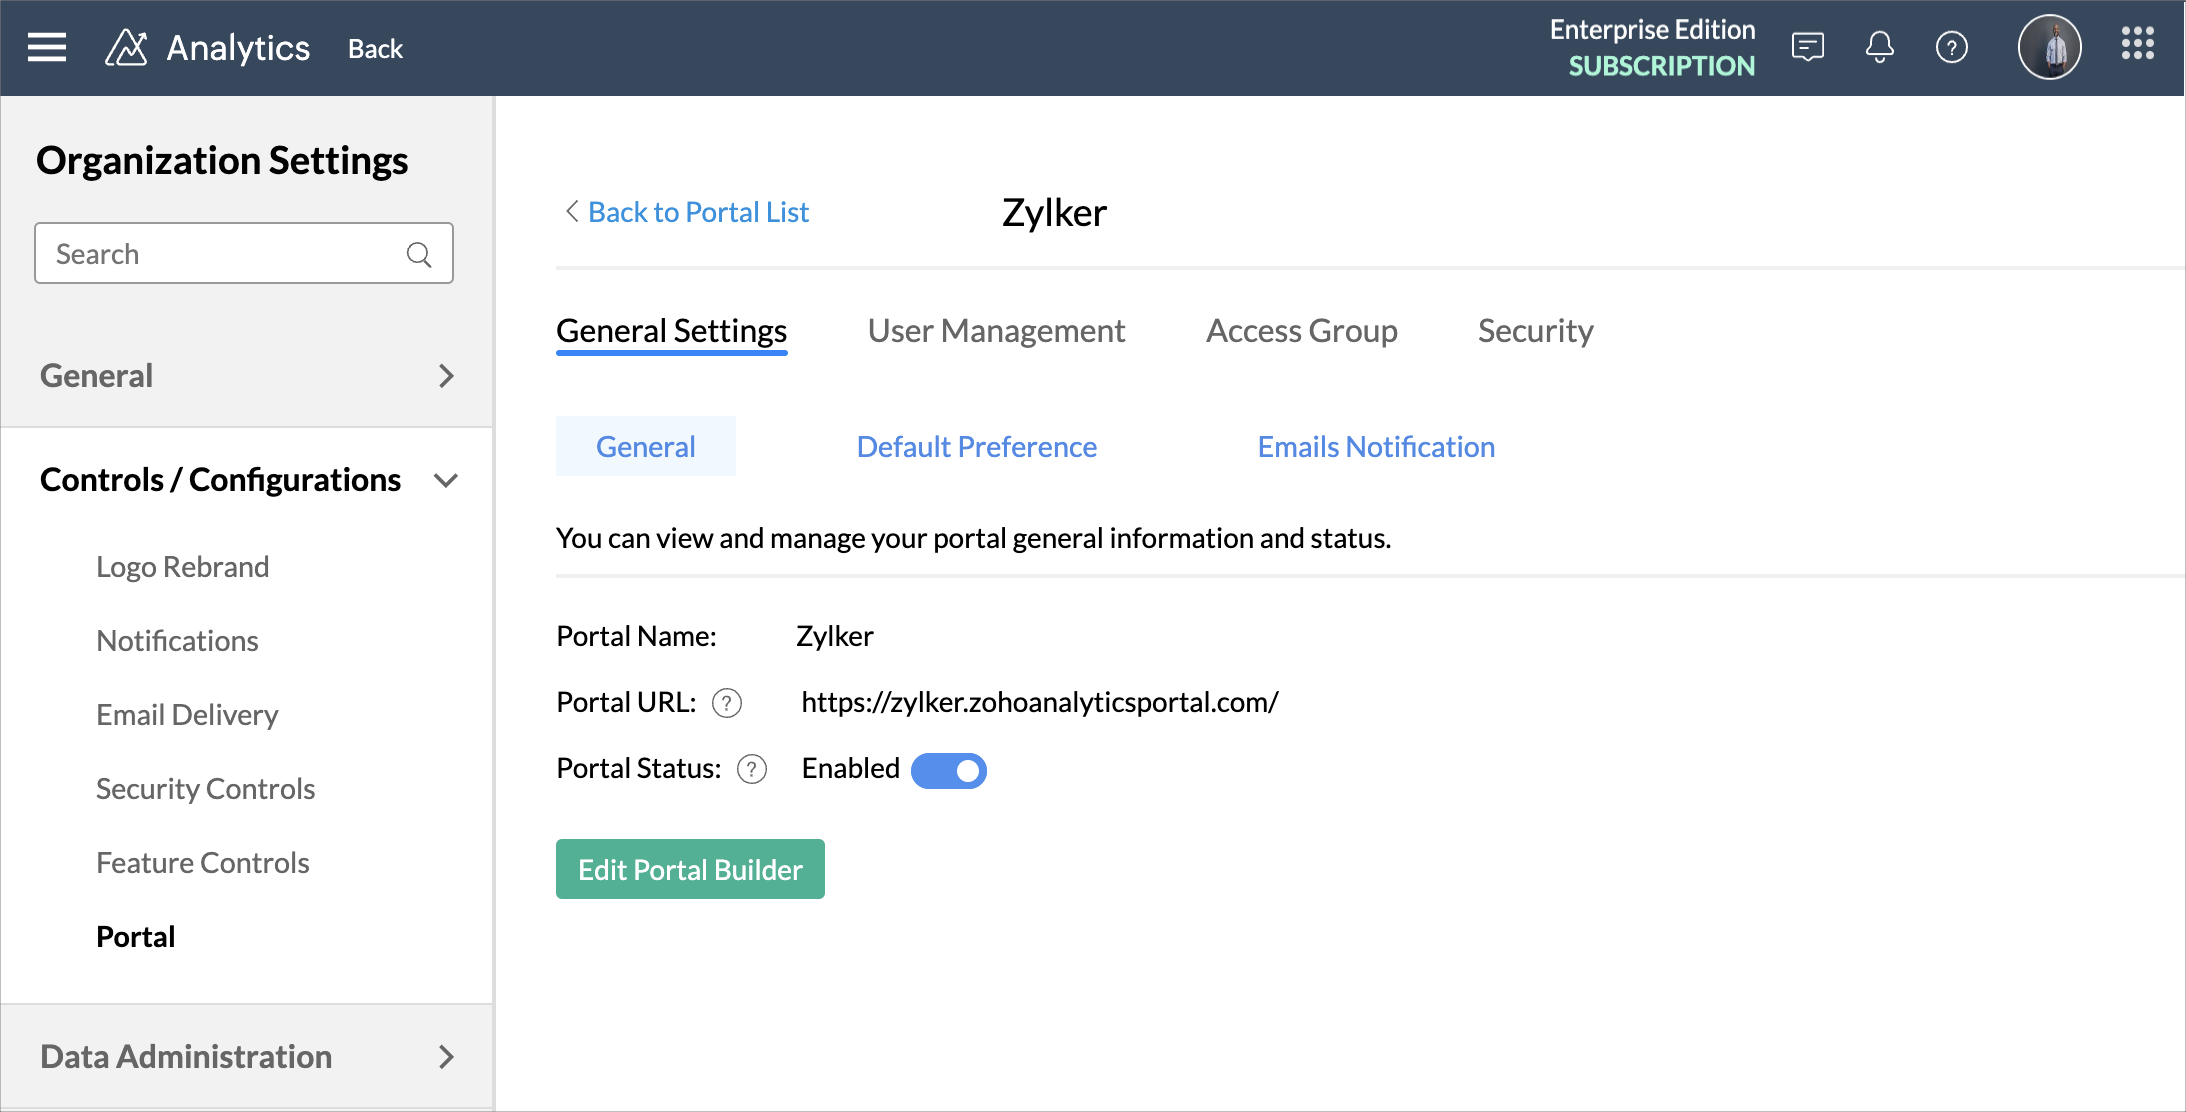Open Email Delivery settings
Image resolution: width=2186 pixels, height=1112 pixels.
[187, 715]
